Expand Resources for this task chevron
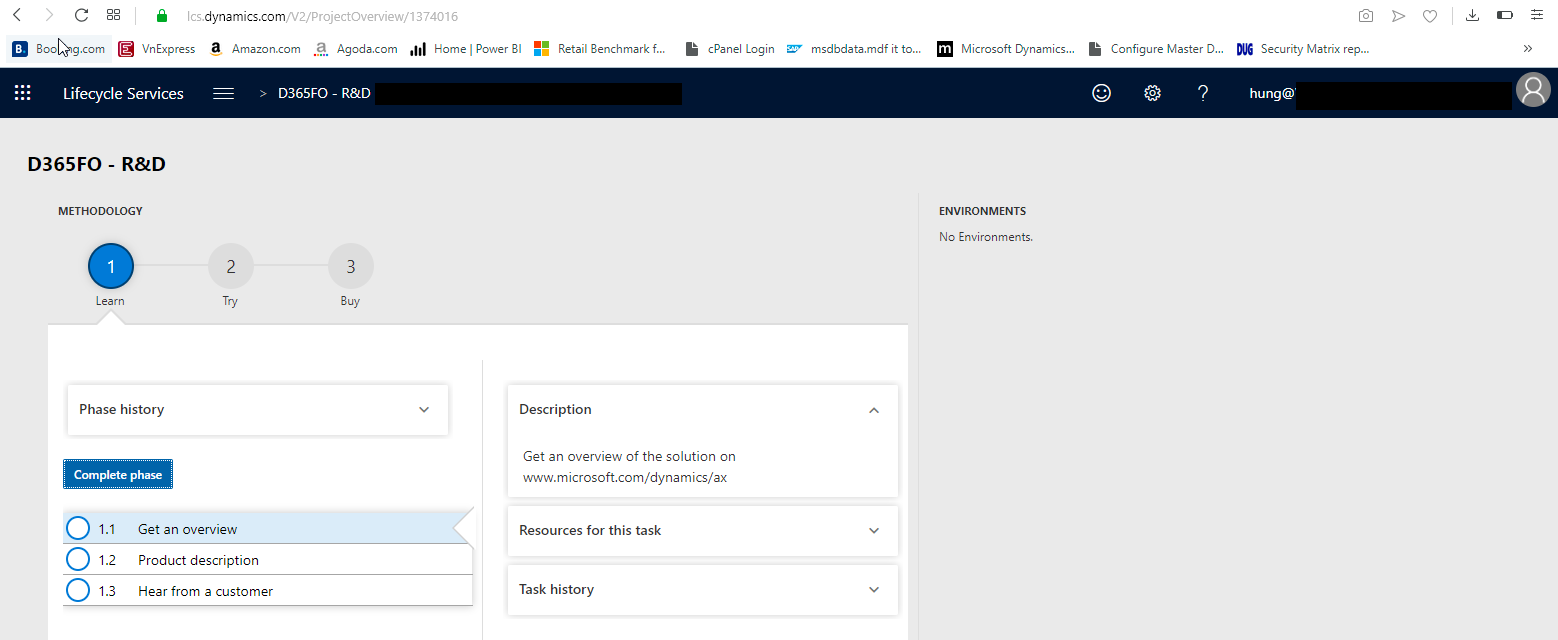Viewport: 1558px width, 640px height. point(874,531)
